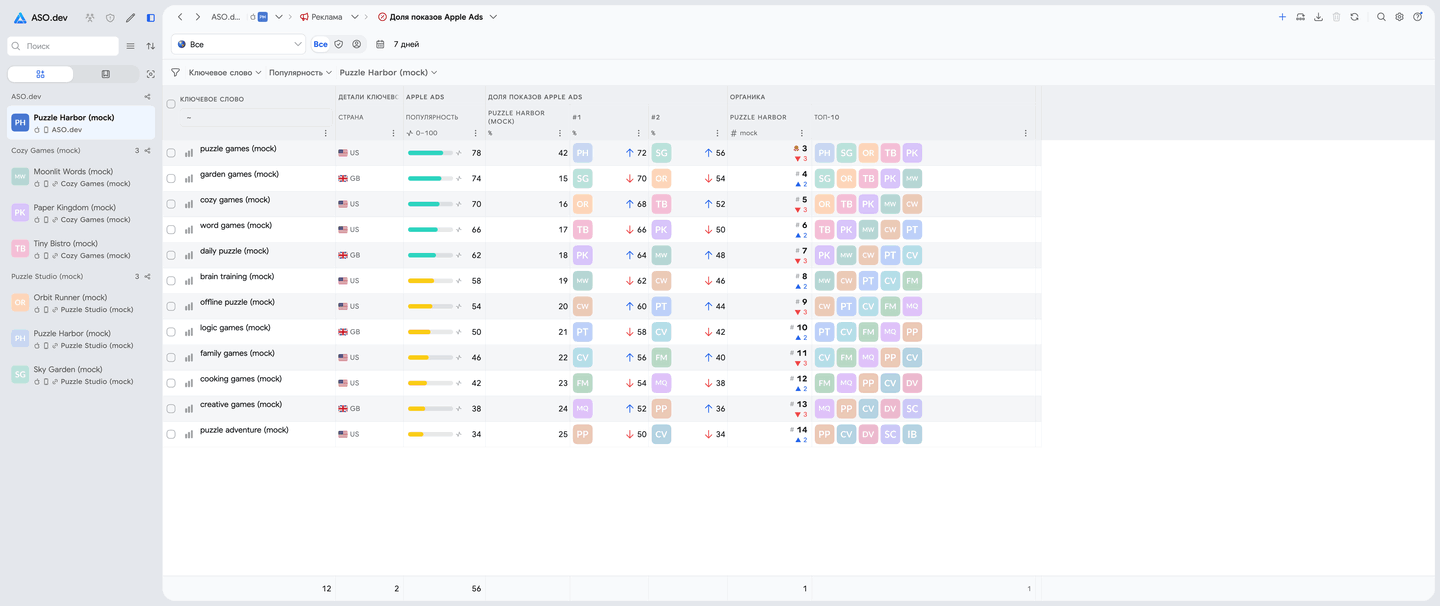Click popularity bar for puzzle games row
The height and width of the screenshot is (606, 1440).
click(430, 153)
